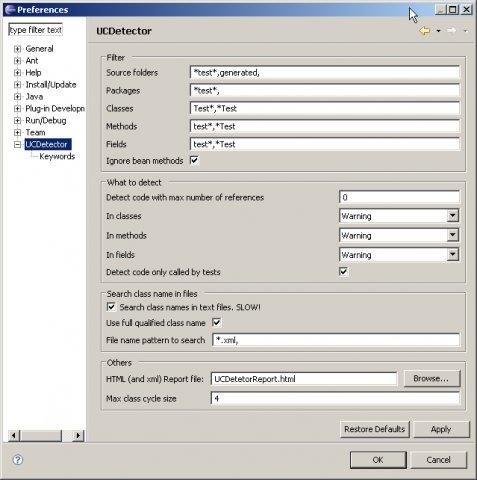
Task: Toggle the Ignore bean methods checkbox
Action: coord(194,160)
